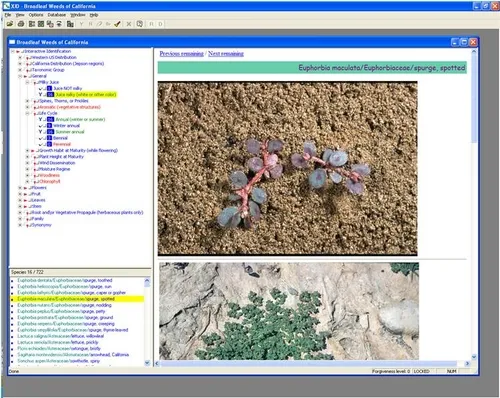
Task: Expand Spines, Thorns, or Prickles node
Action: click(x=28, y=101)
